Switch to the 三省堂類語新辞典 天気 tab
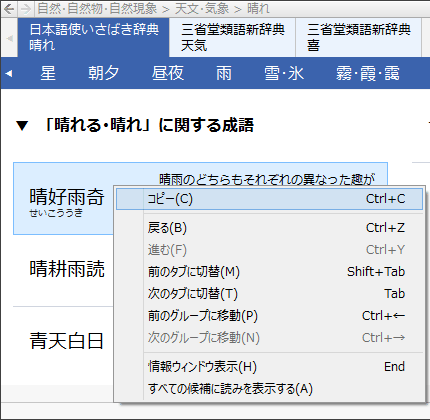The width and height of the screenshot is (430, 420). coord(232,37)
